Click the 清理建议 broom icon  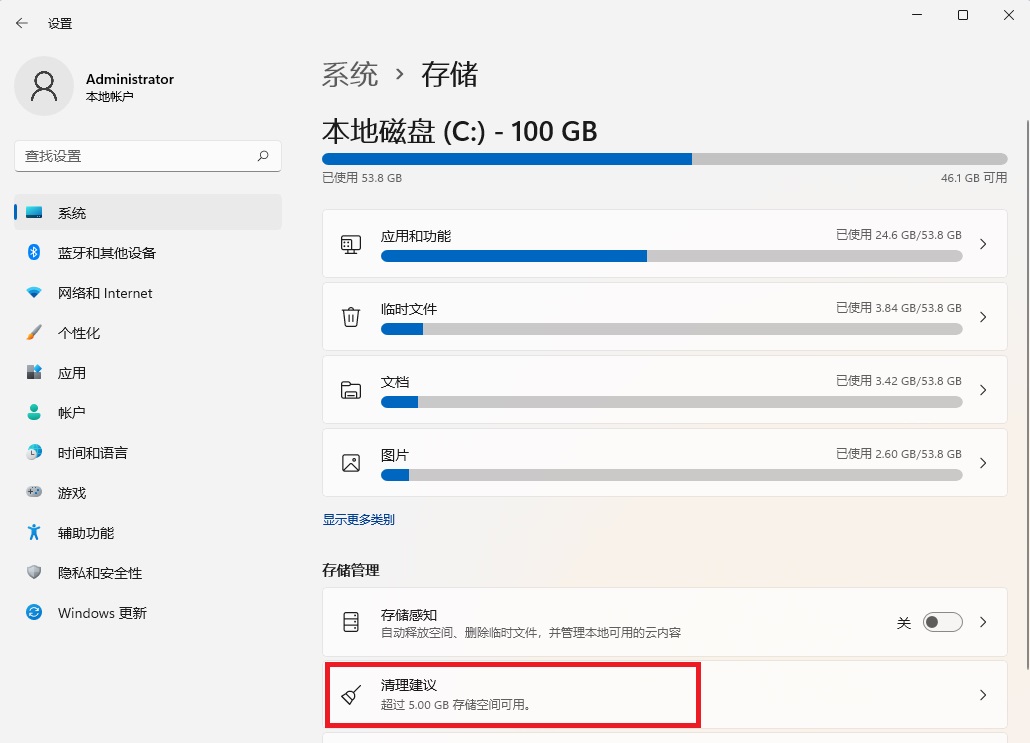click(x=351, y=694)
